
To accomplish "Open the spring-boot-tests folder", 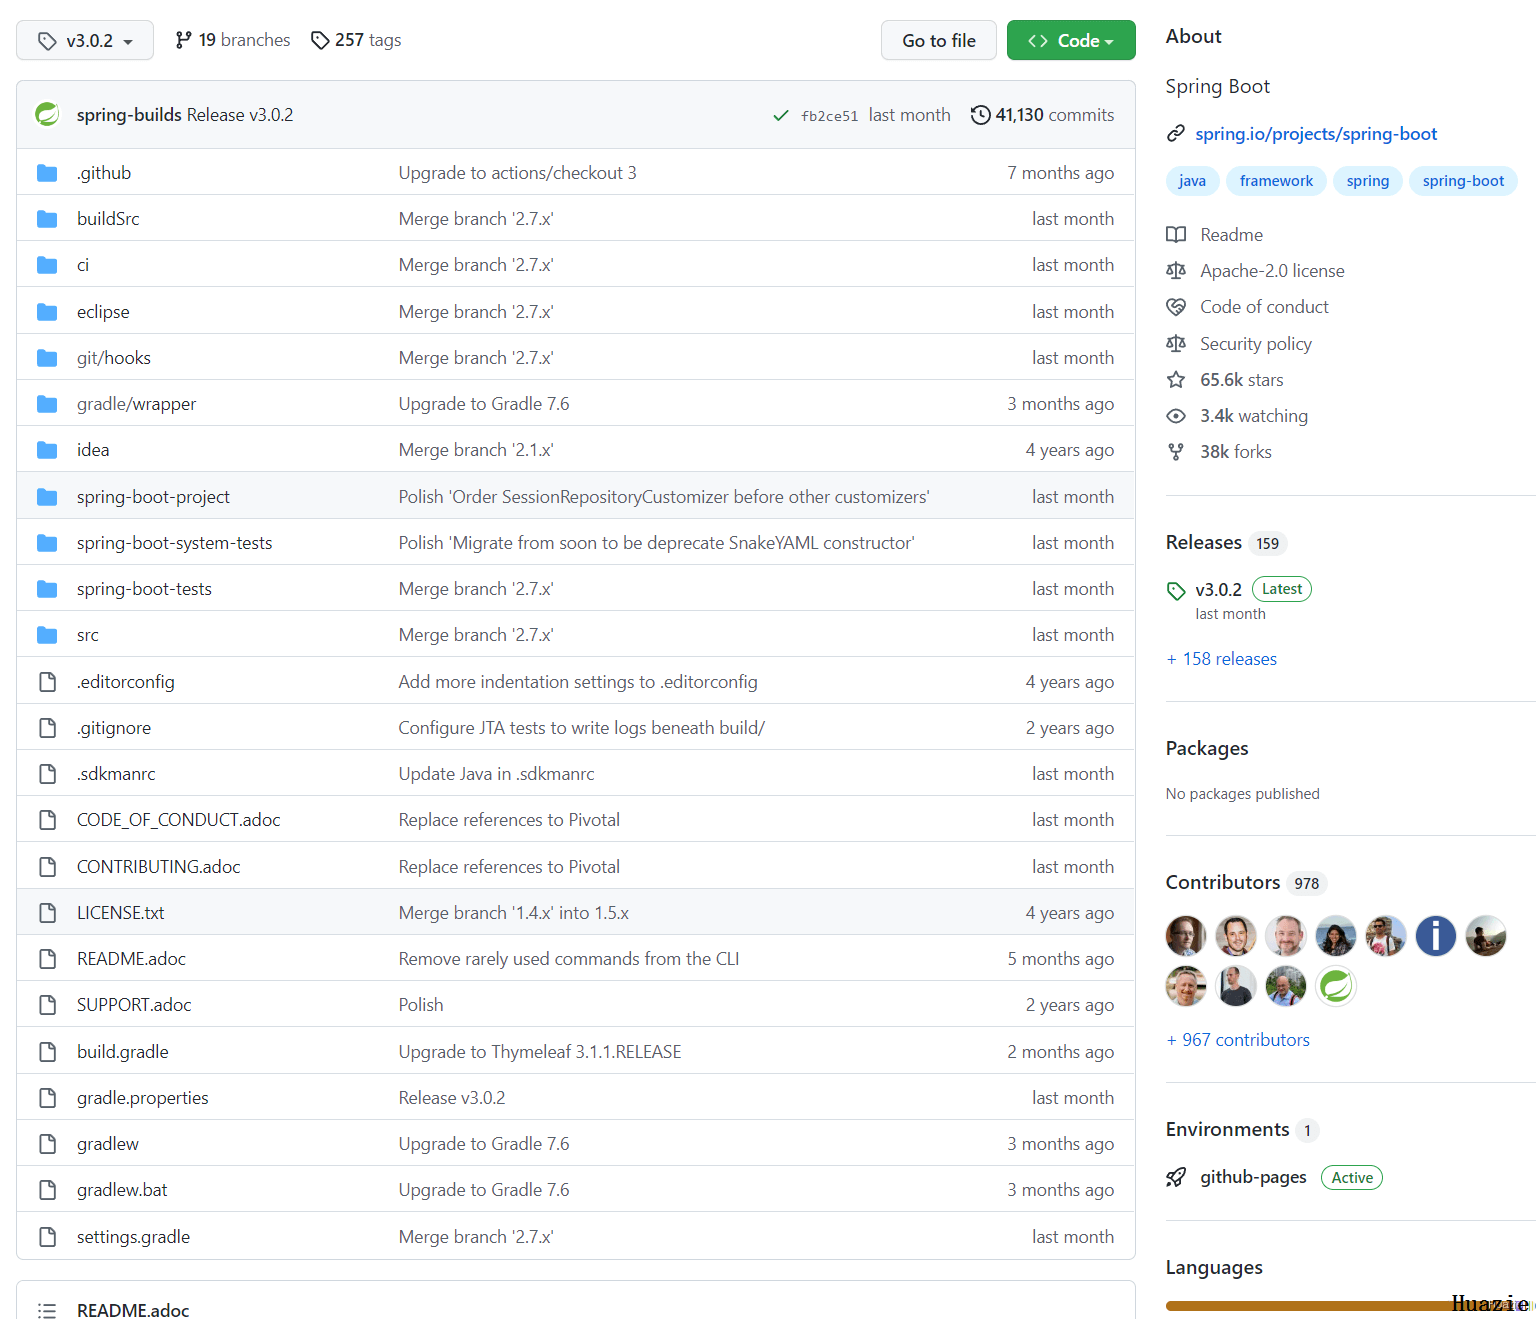I will coord(144,589).
